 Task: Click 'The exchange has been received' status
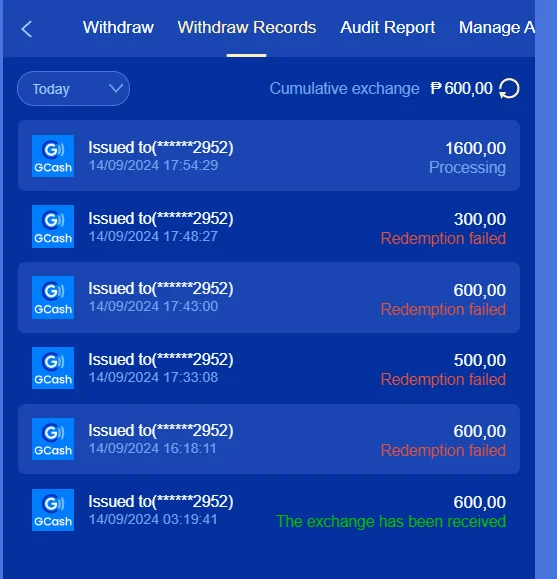tap(391, 521)
